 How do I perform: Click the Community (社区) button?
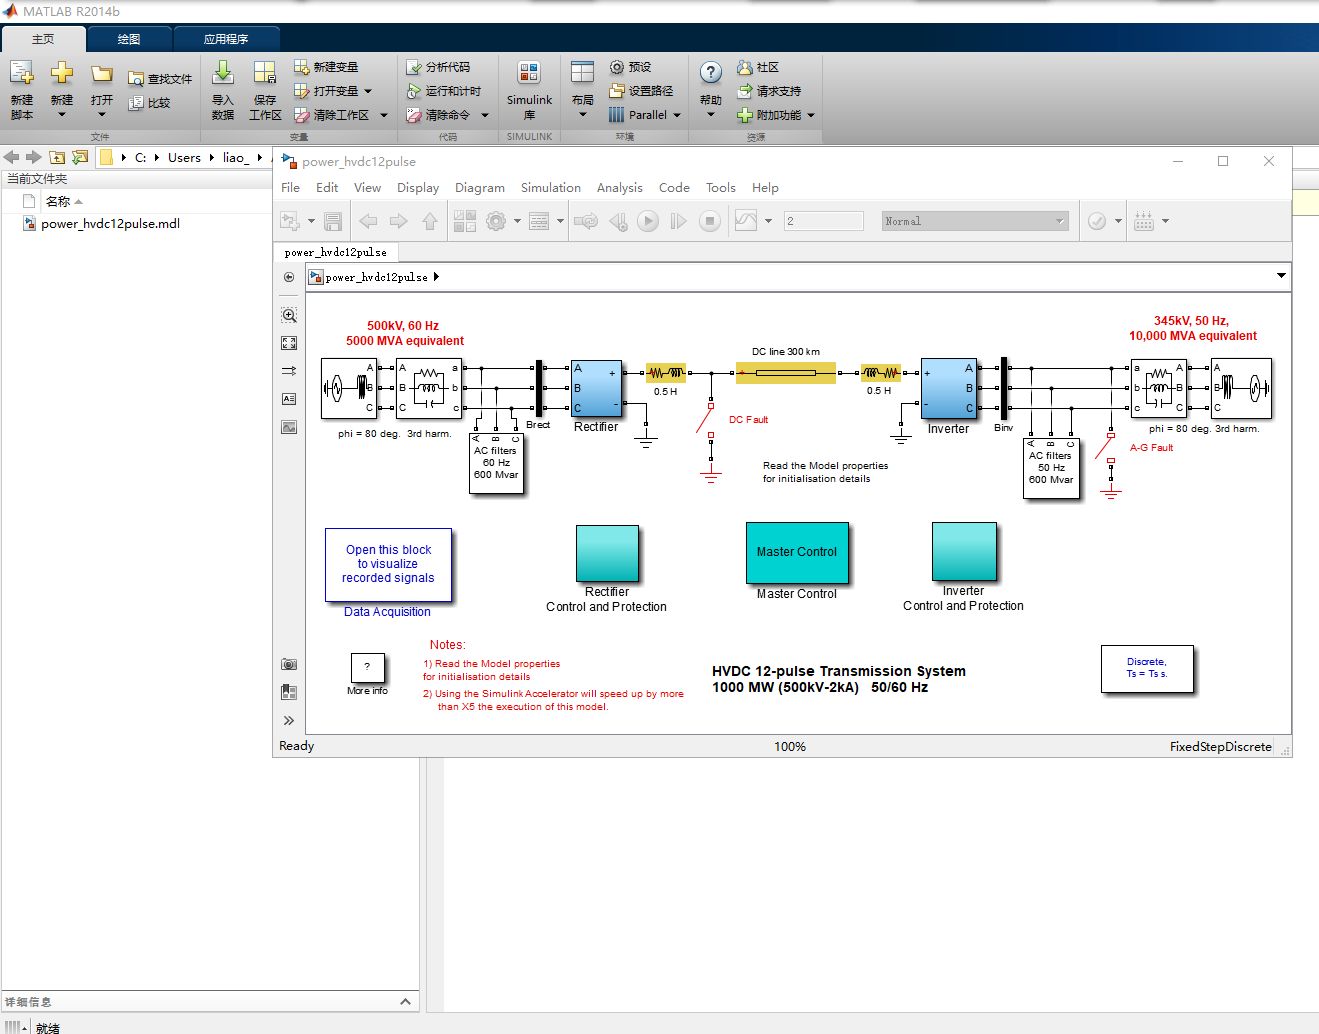[x=758, y=67]
